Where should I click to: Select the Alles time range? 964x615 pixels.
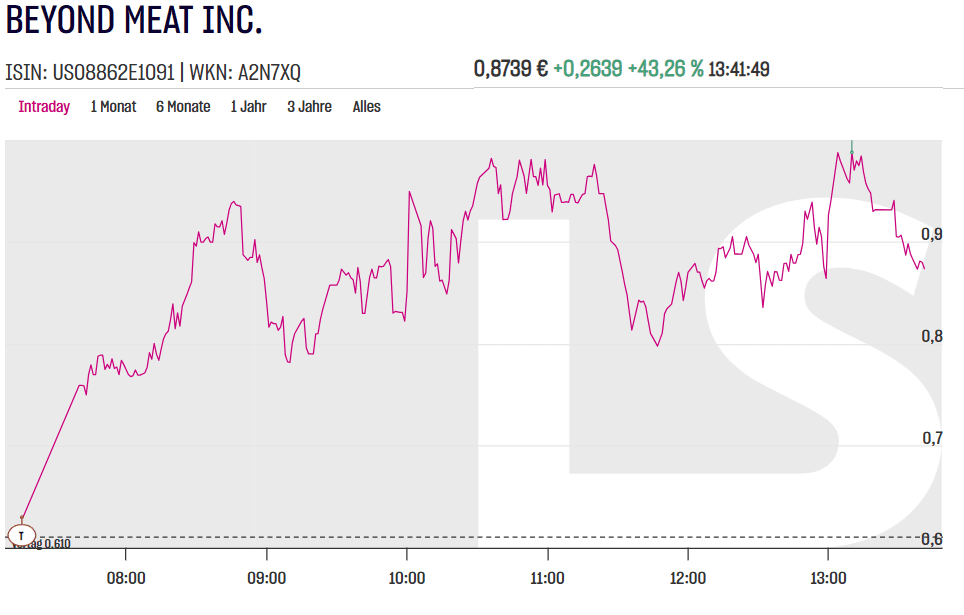[x=366, y=107]
